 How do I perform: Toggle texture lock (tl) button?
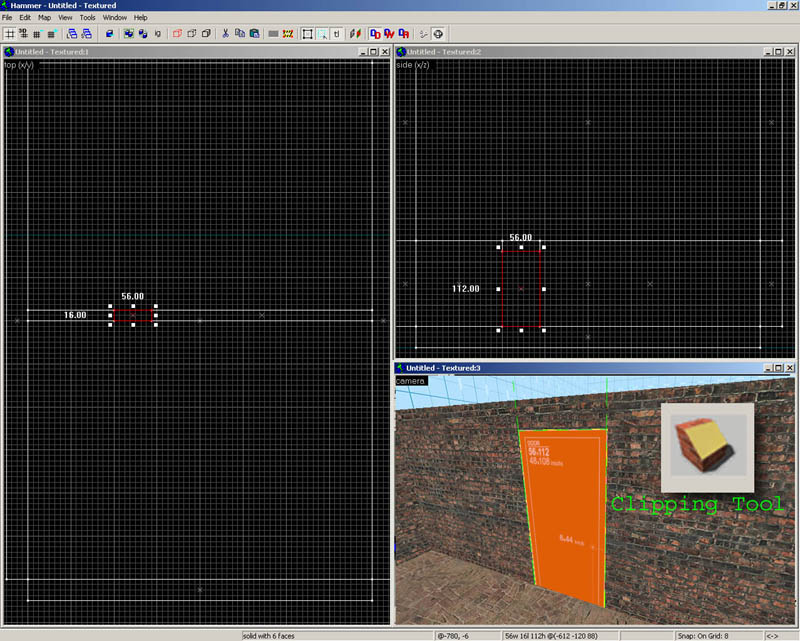(337, 33)
